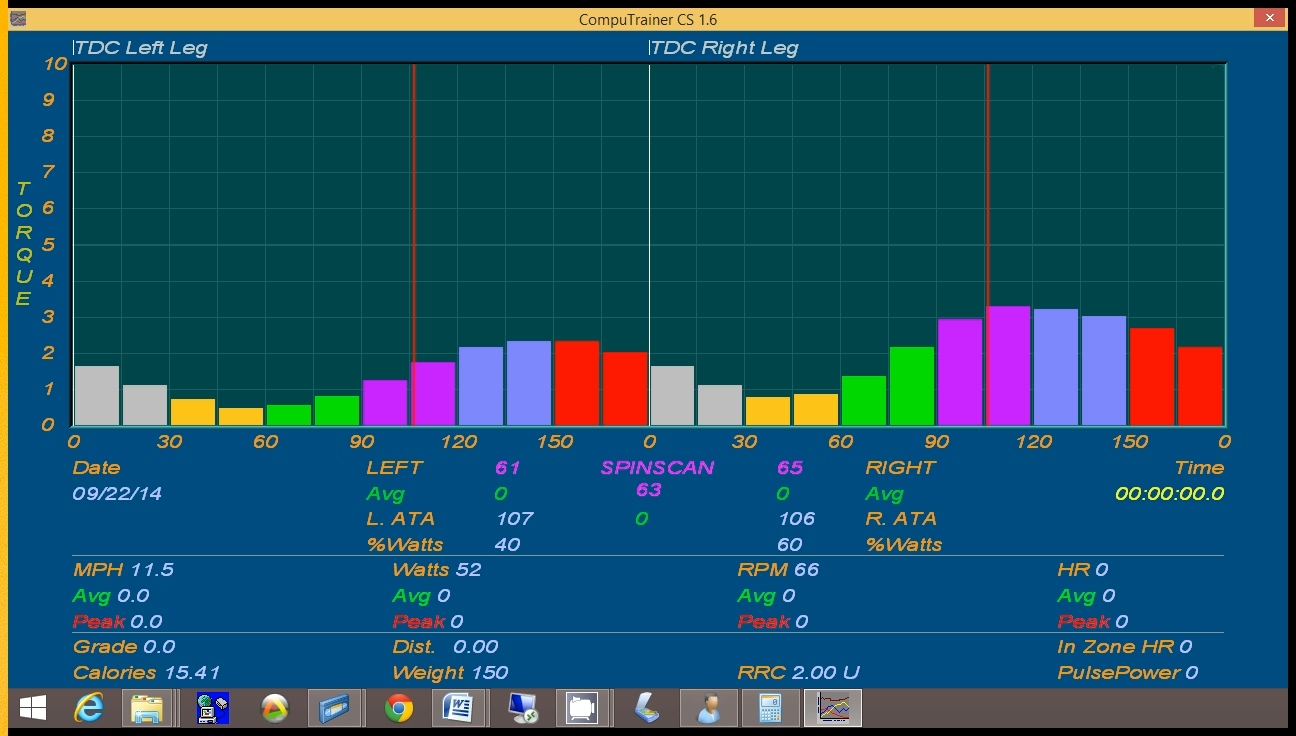Click the CompuTrainer title bar app icon
This screenshot has width=1296, height=736.
click(x=18, y=19)
